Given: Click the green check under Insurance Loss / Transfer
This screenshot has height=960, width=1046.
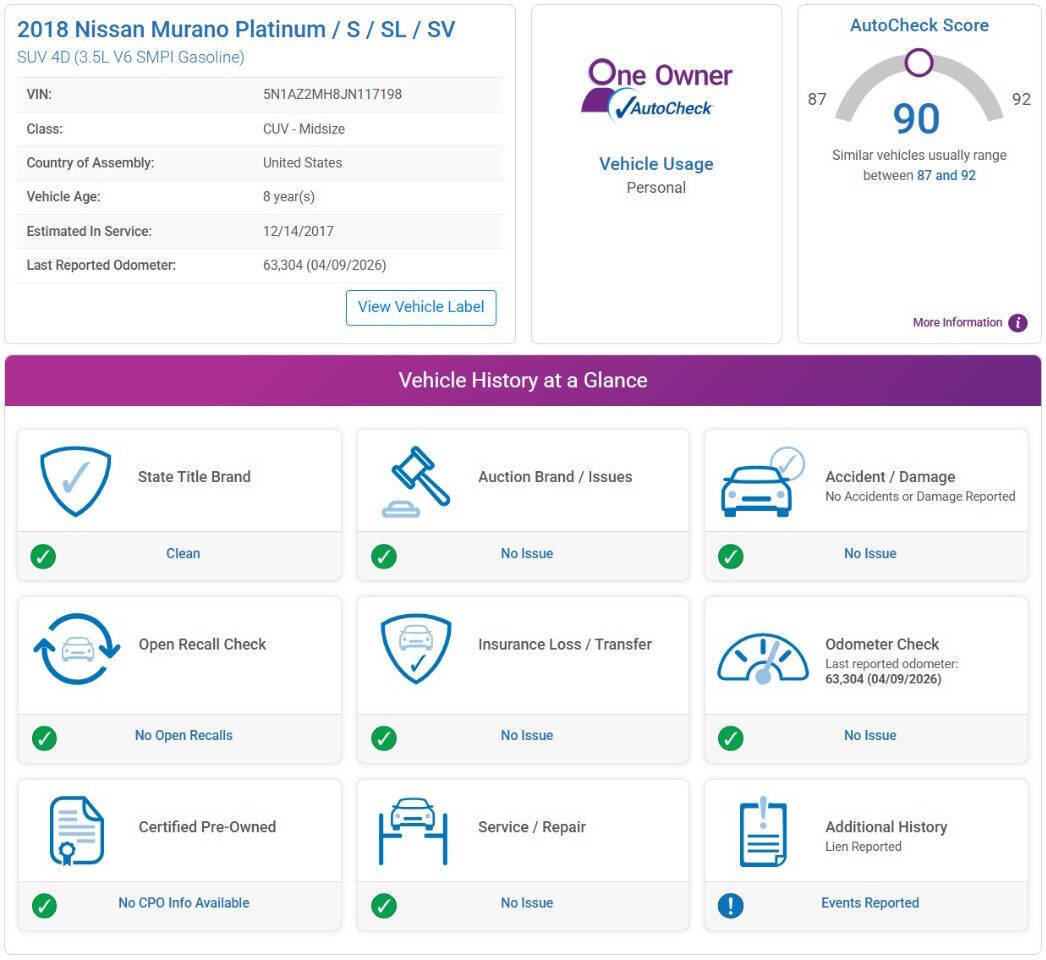Looking at the screenshot, I should click(384, 738).
